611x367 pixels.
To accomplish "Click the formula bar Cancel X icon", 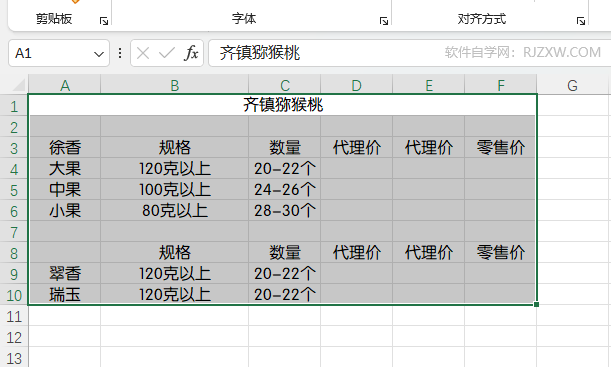I will click(143, 53).
